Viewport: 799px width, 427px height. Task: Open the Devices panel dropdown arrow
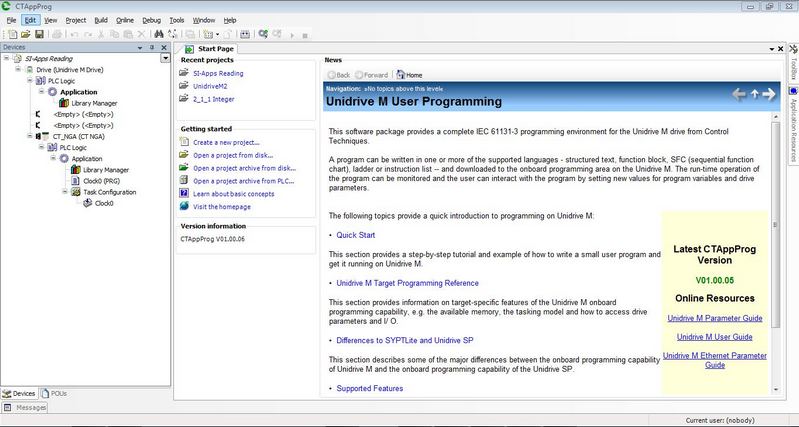pyautogui.click(x=140, y=47)
